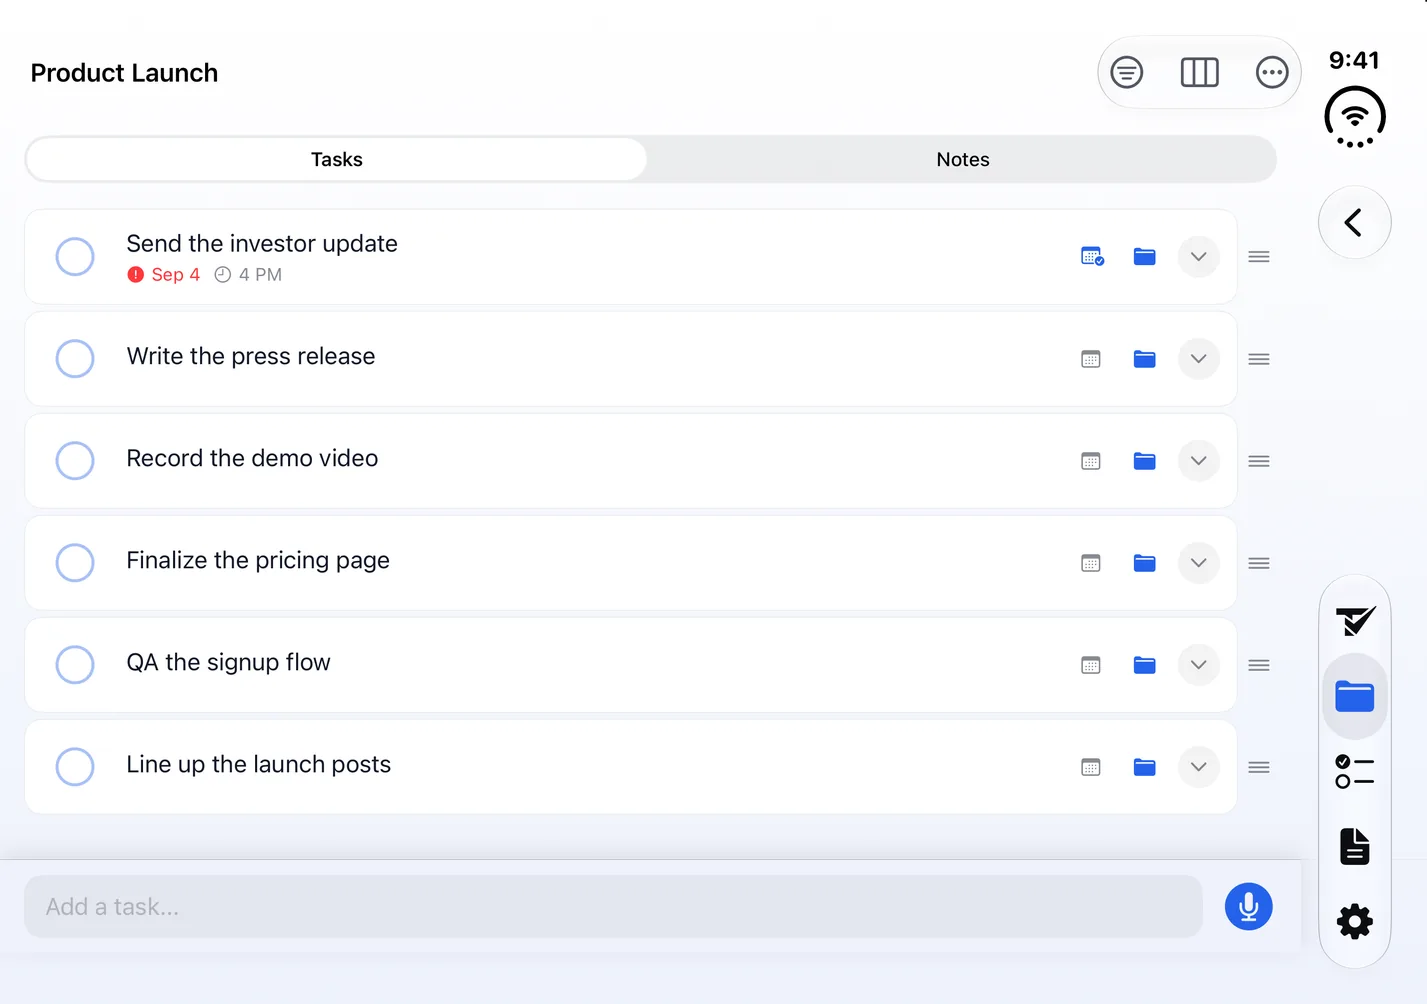
Task: Open calendar icon for Write the press release
Action: click(x=1091, y=359)
